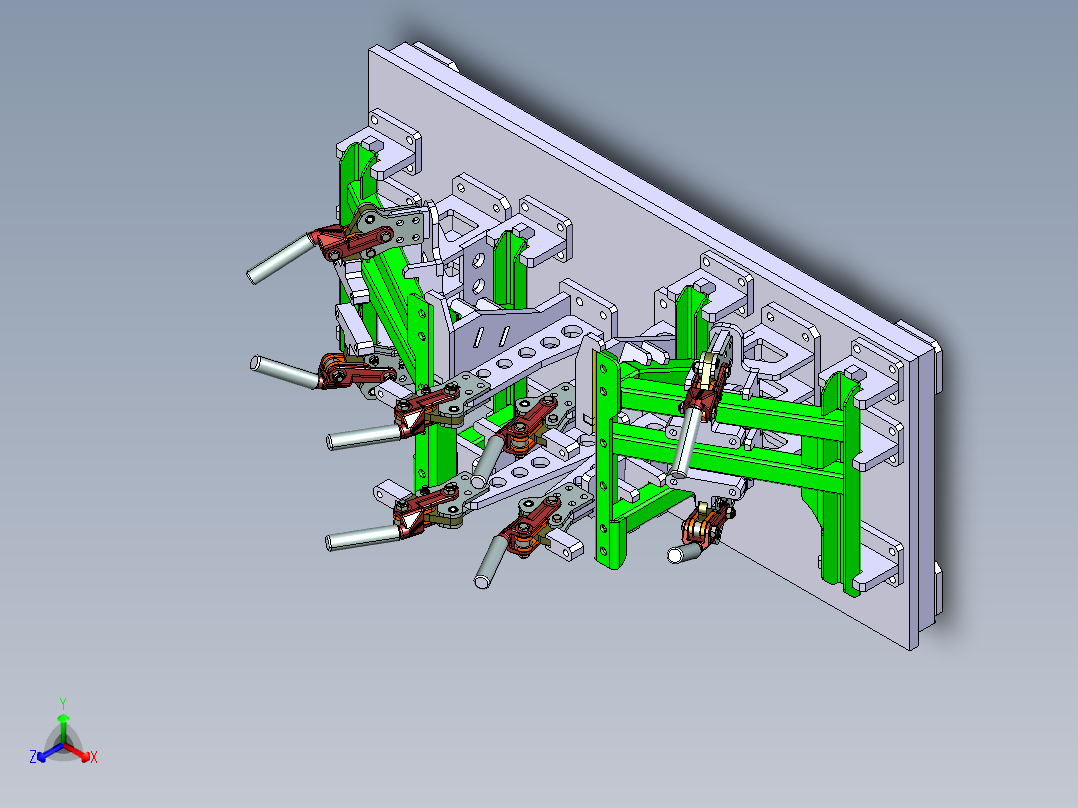
Task: Select the rightmost green vertical frame
Action: [x=840, y=483]
